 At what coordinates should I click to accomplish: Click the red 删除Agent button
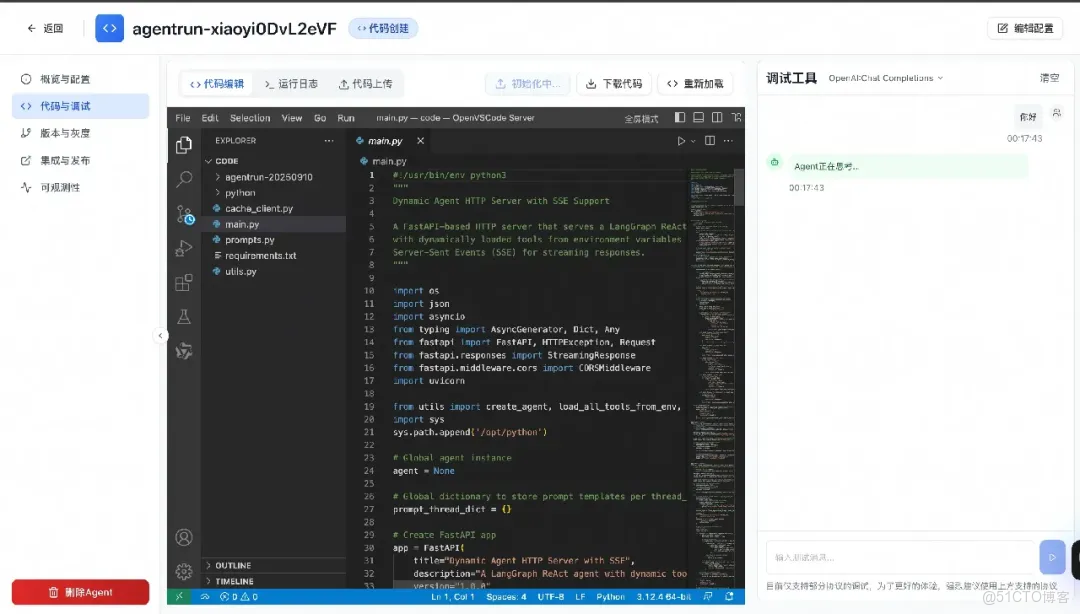[80, 591]
